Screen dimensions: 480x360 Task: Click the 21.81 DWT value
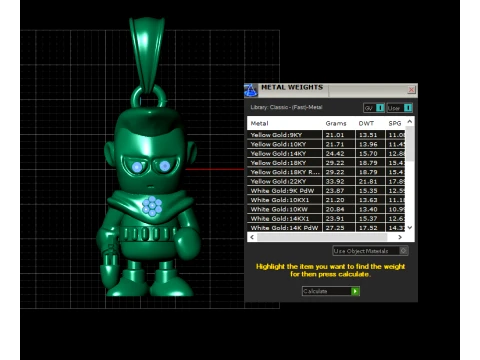coord(368,181)
